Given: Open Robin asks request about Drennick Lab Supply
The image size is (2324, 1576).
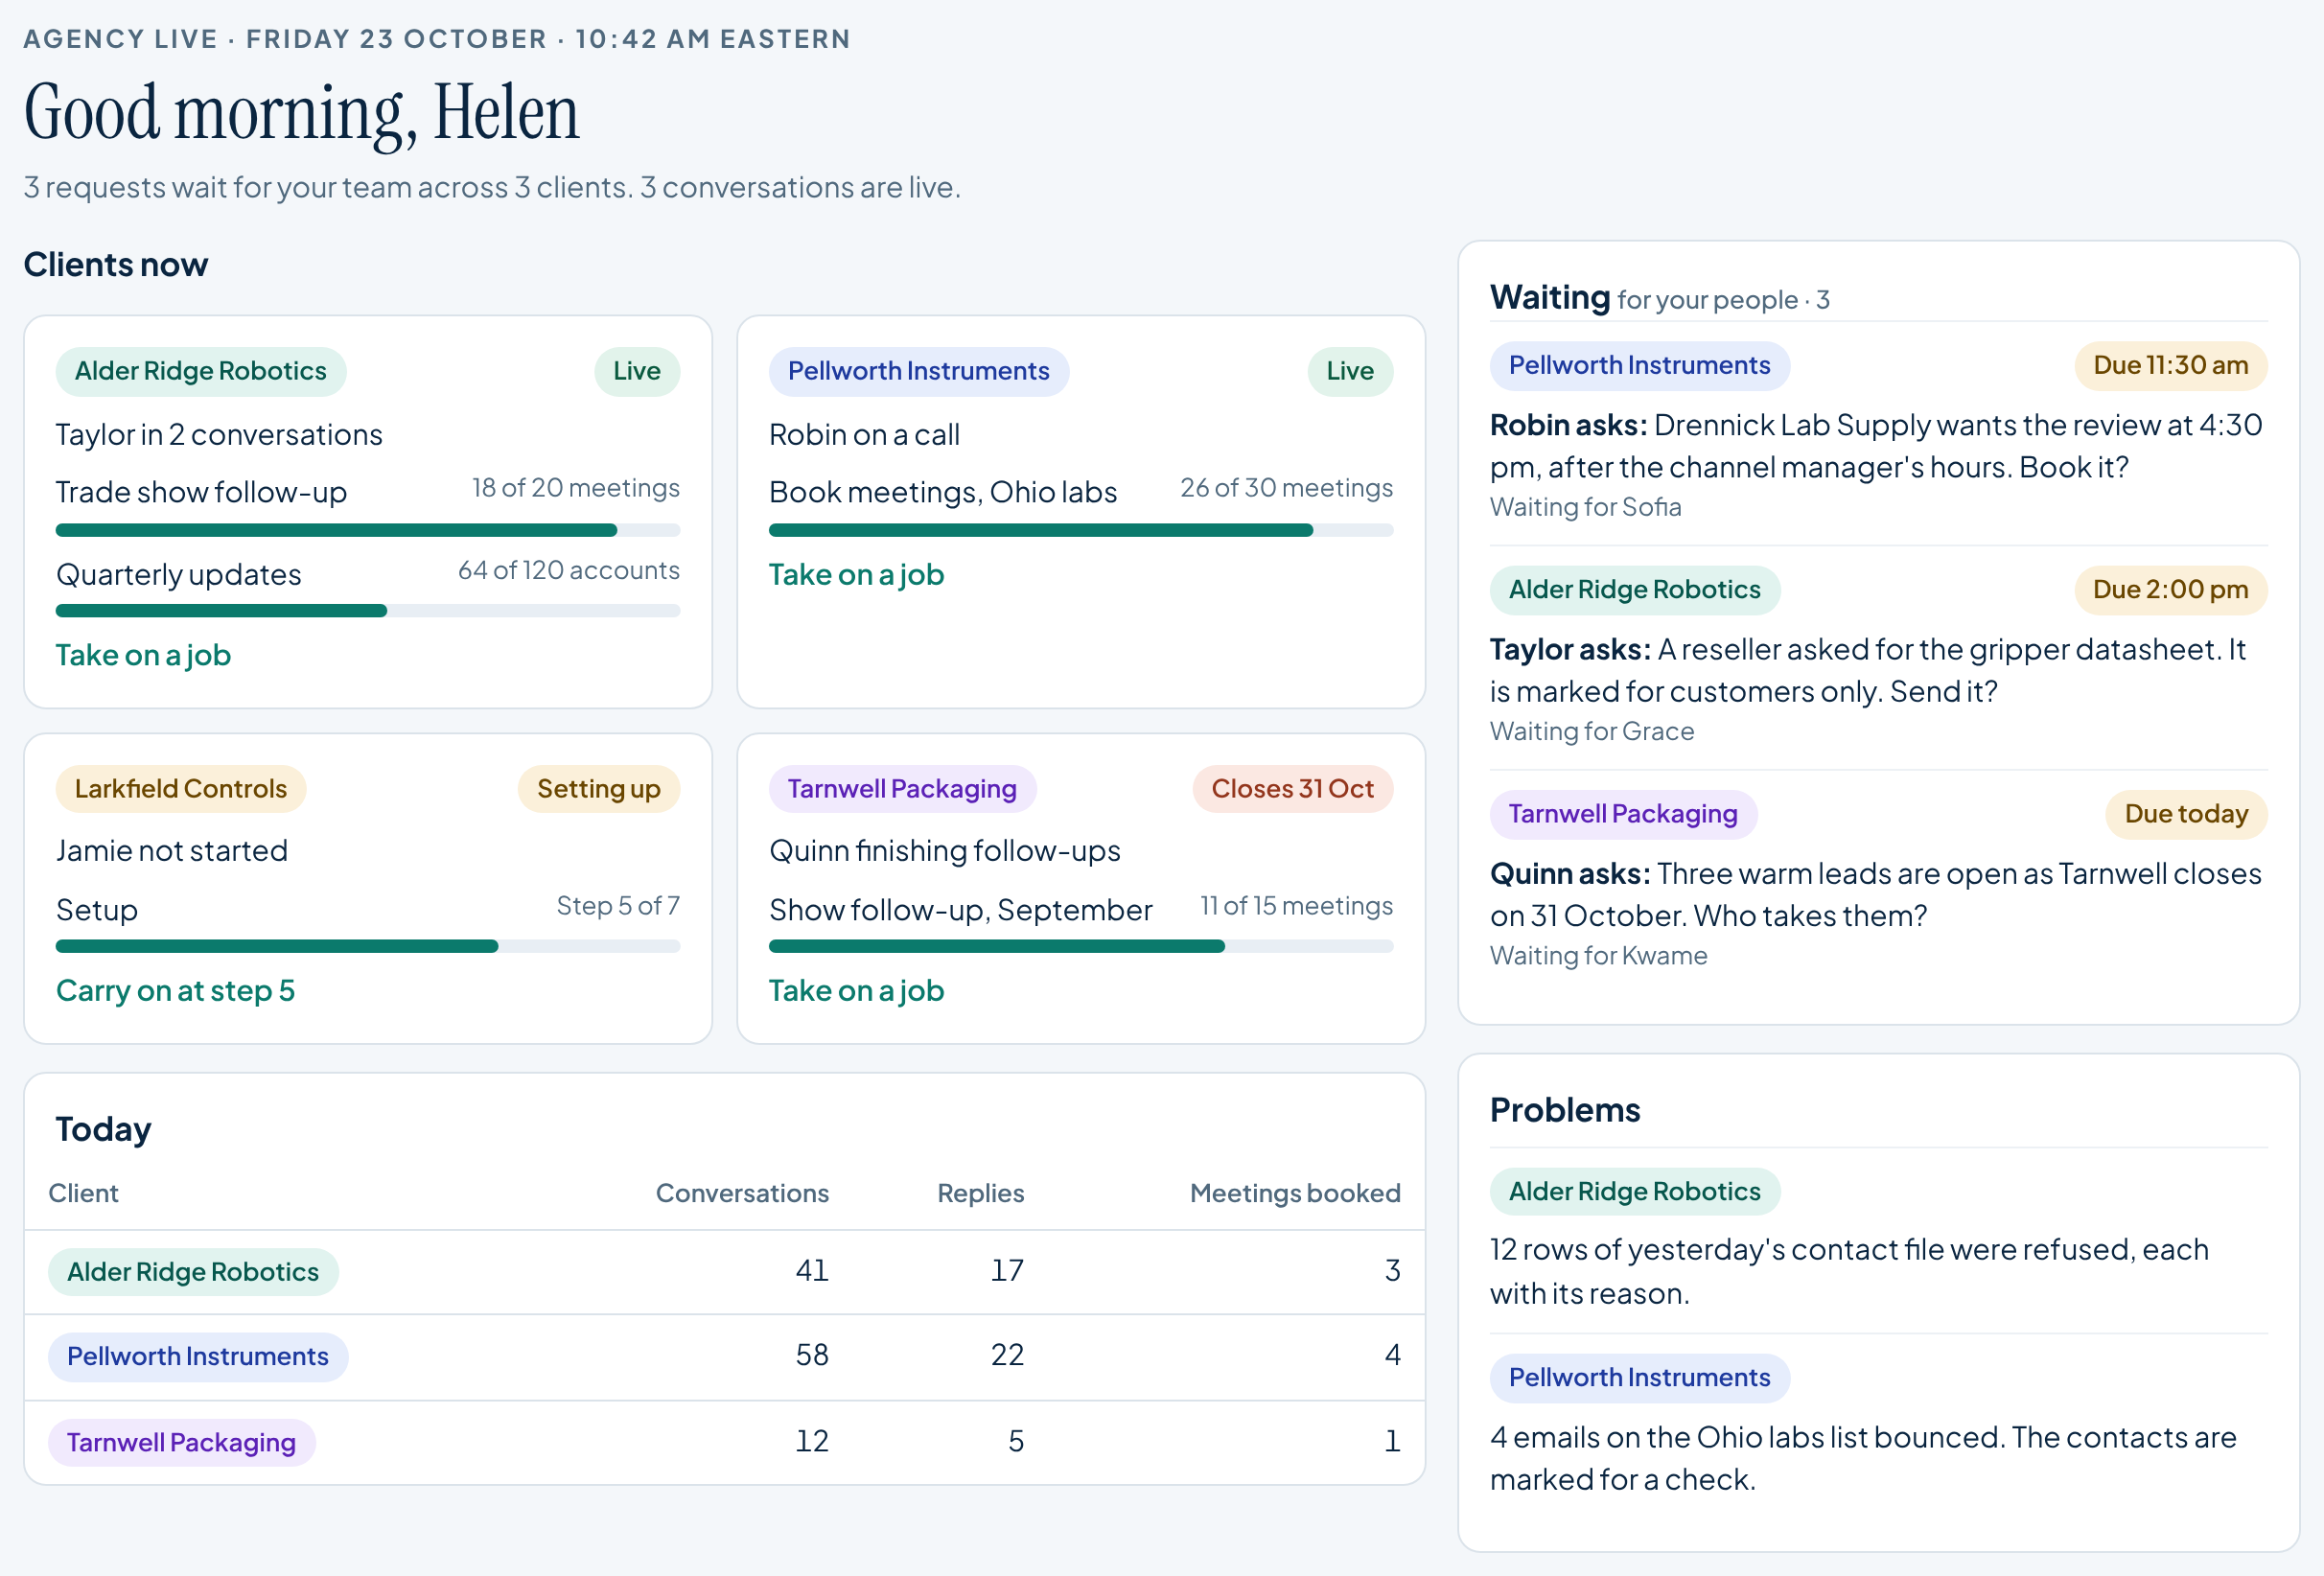Looking at the screenshot, I should point(1876,446).
